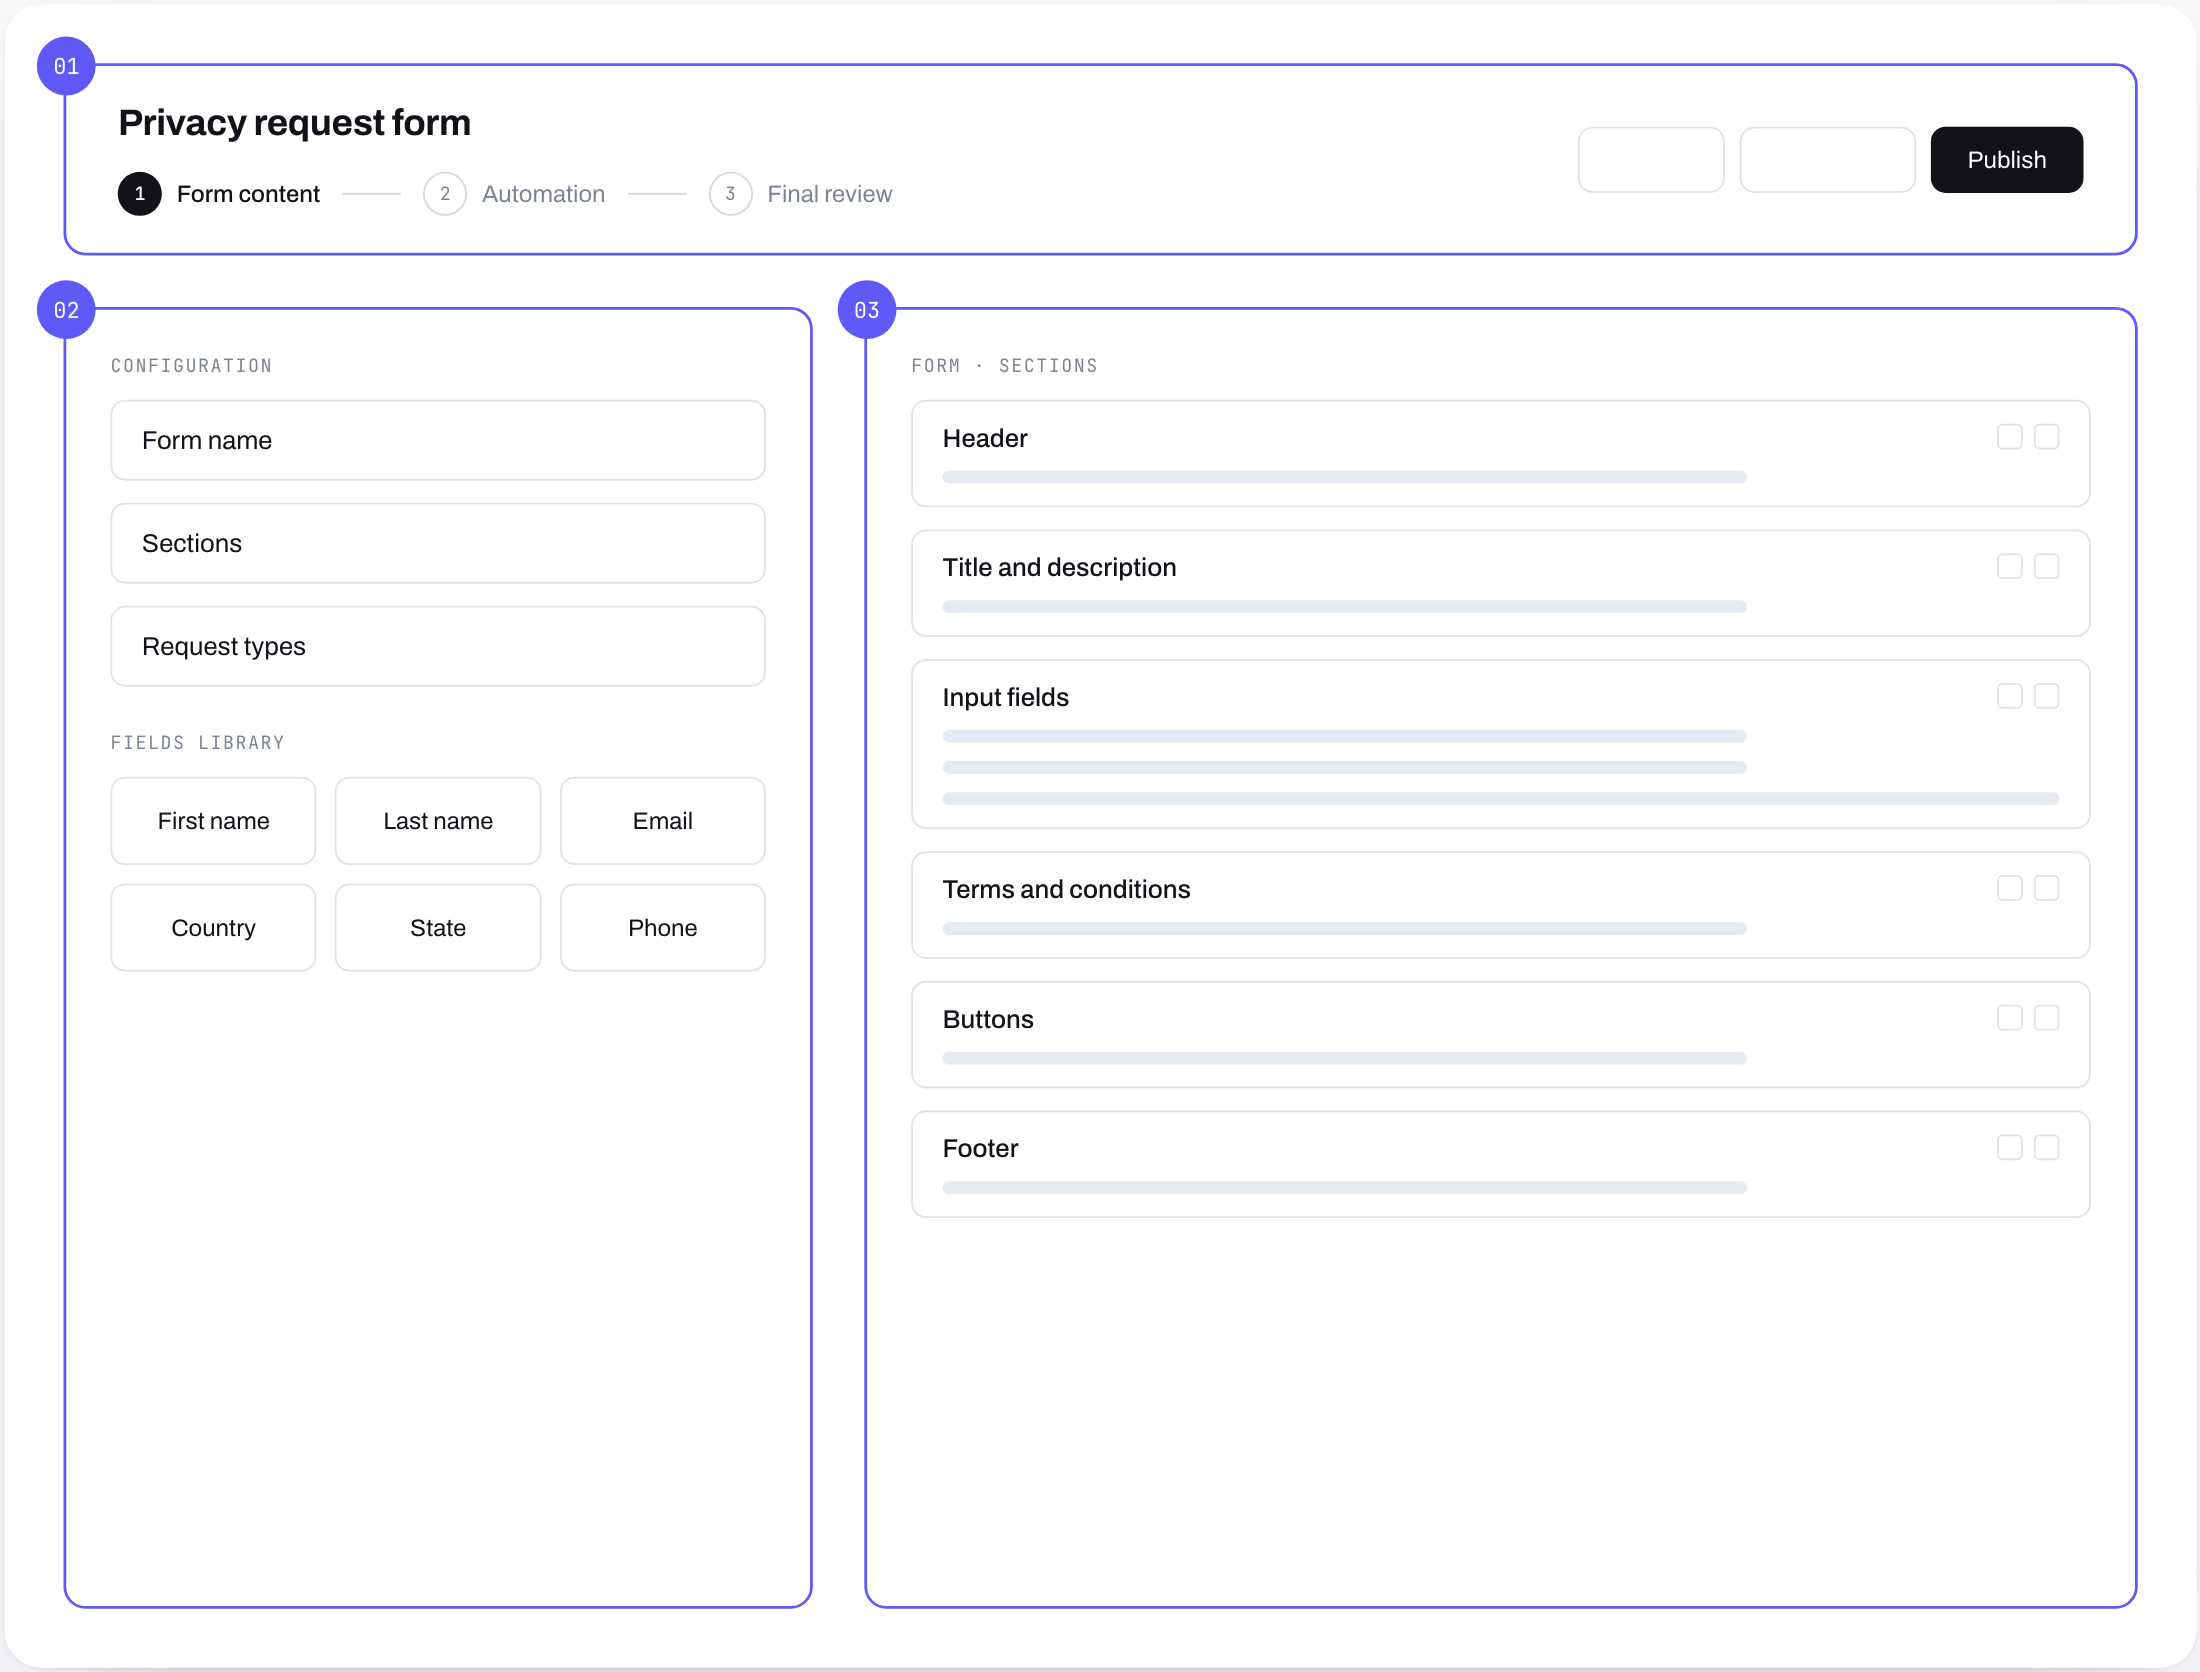
Task: Click the FORM · SECTIONS label
Action: click(1004, 366)
